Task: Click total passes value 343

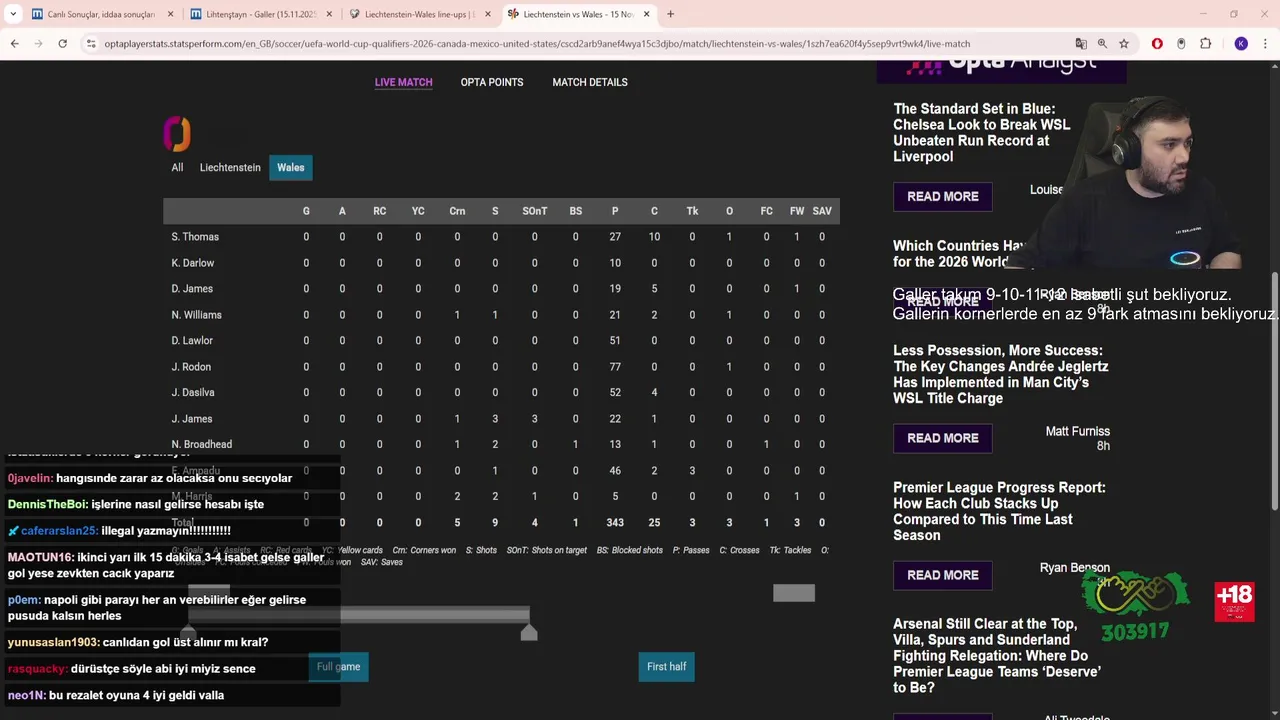Action: [x=615, y=523]
